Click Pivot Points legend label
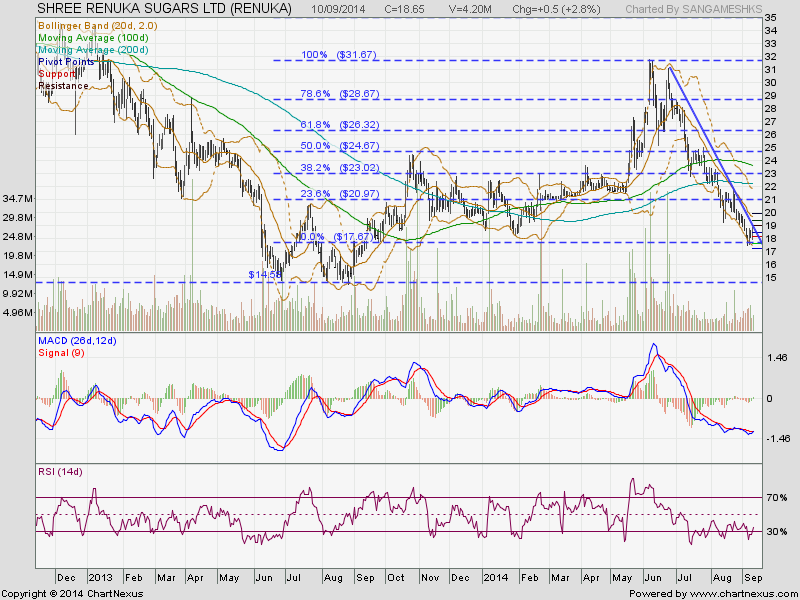 [66, 62]
